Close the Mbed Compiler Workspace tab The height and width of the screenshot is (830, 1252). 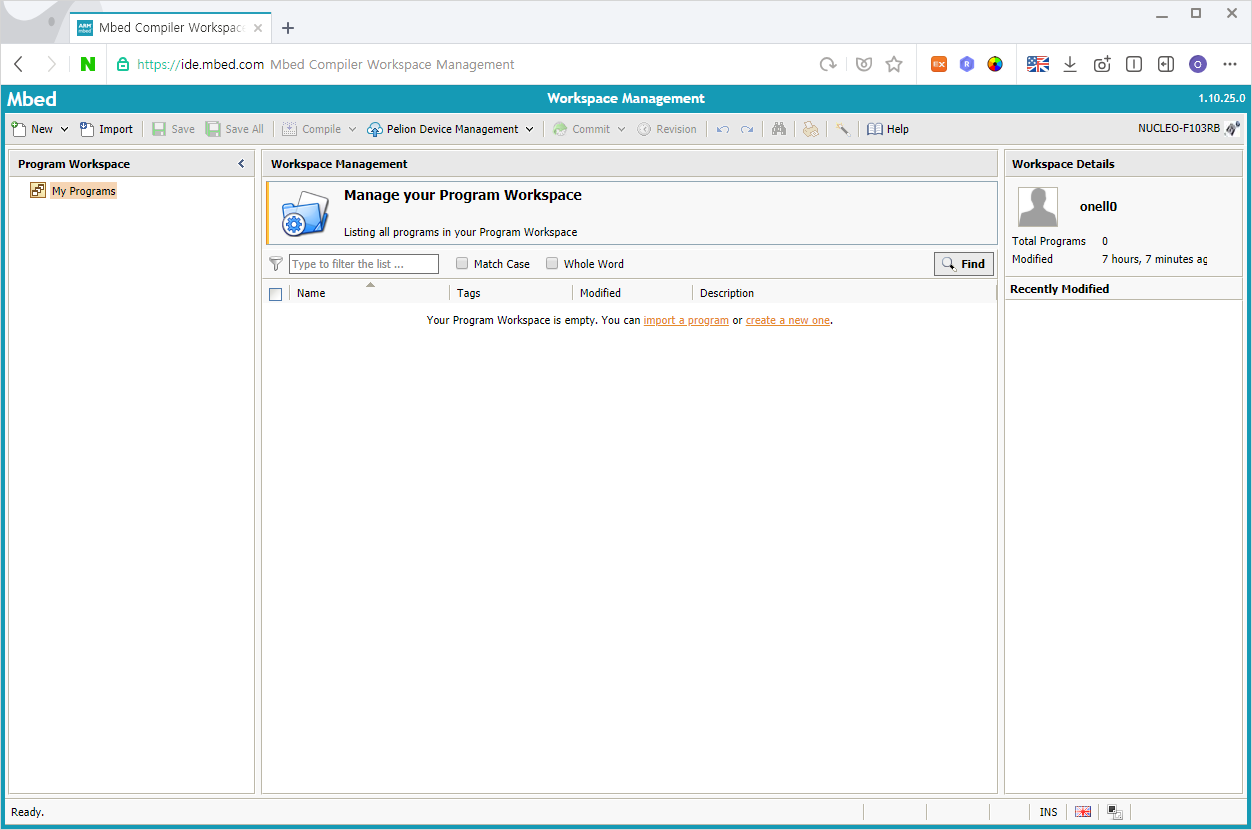258,28
